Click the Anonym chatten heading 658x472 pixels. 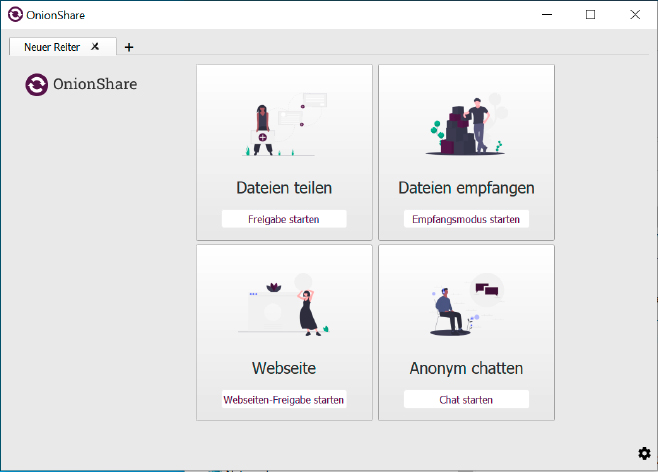pyautogui.click(x=466, y=368)
